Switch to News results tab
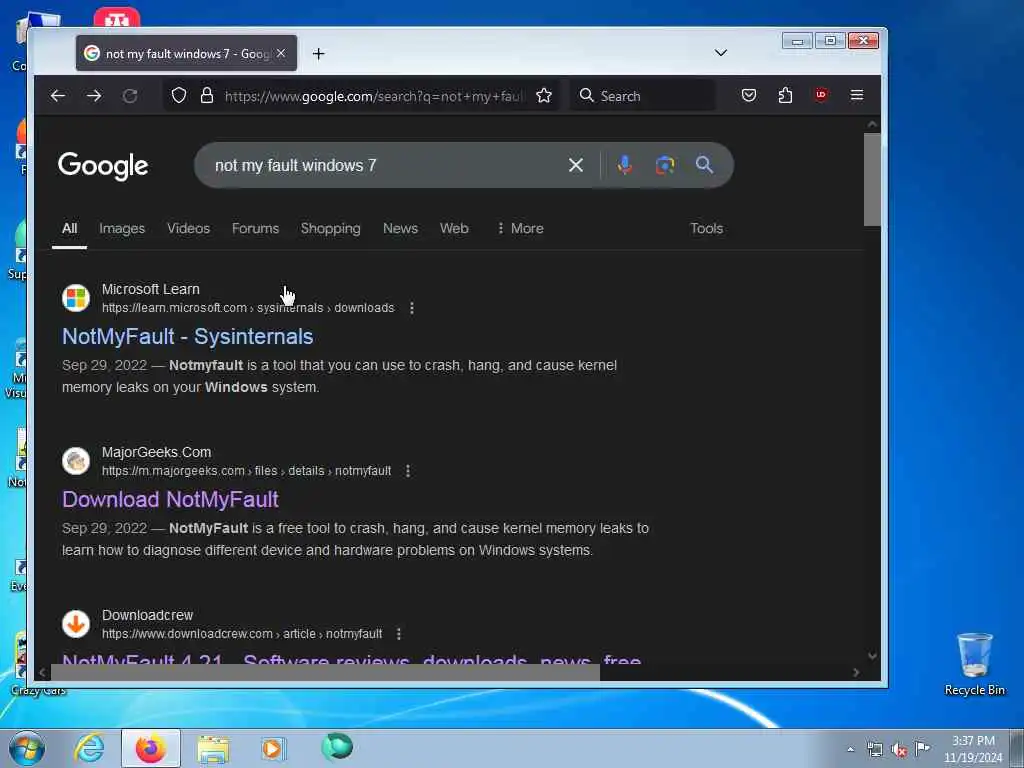The height and width of the screenshot is (768, 1024). tap(400, 229)
